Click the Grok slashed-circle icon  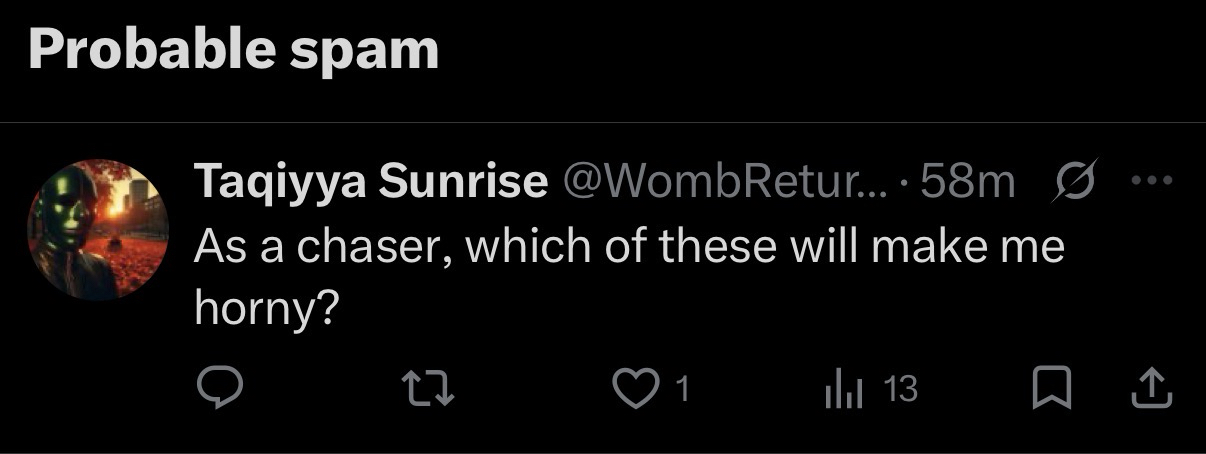coord(1076,182)
